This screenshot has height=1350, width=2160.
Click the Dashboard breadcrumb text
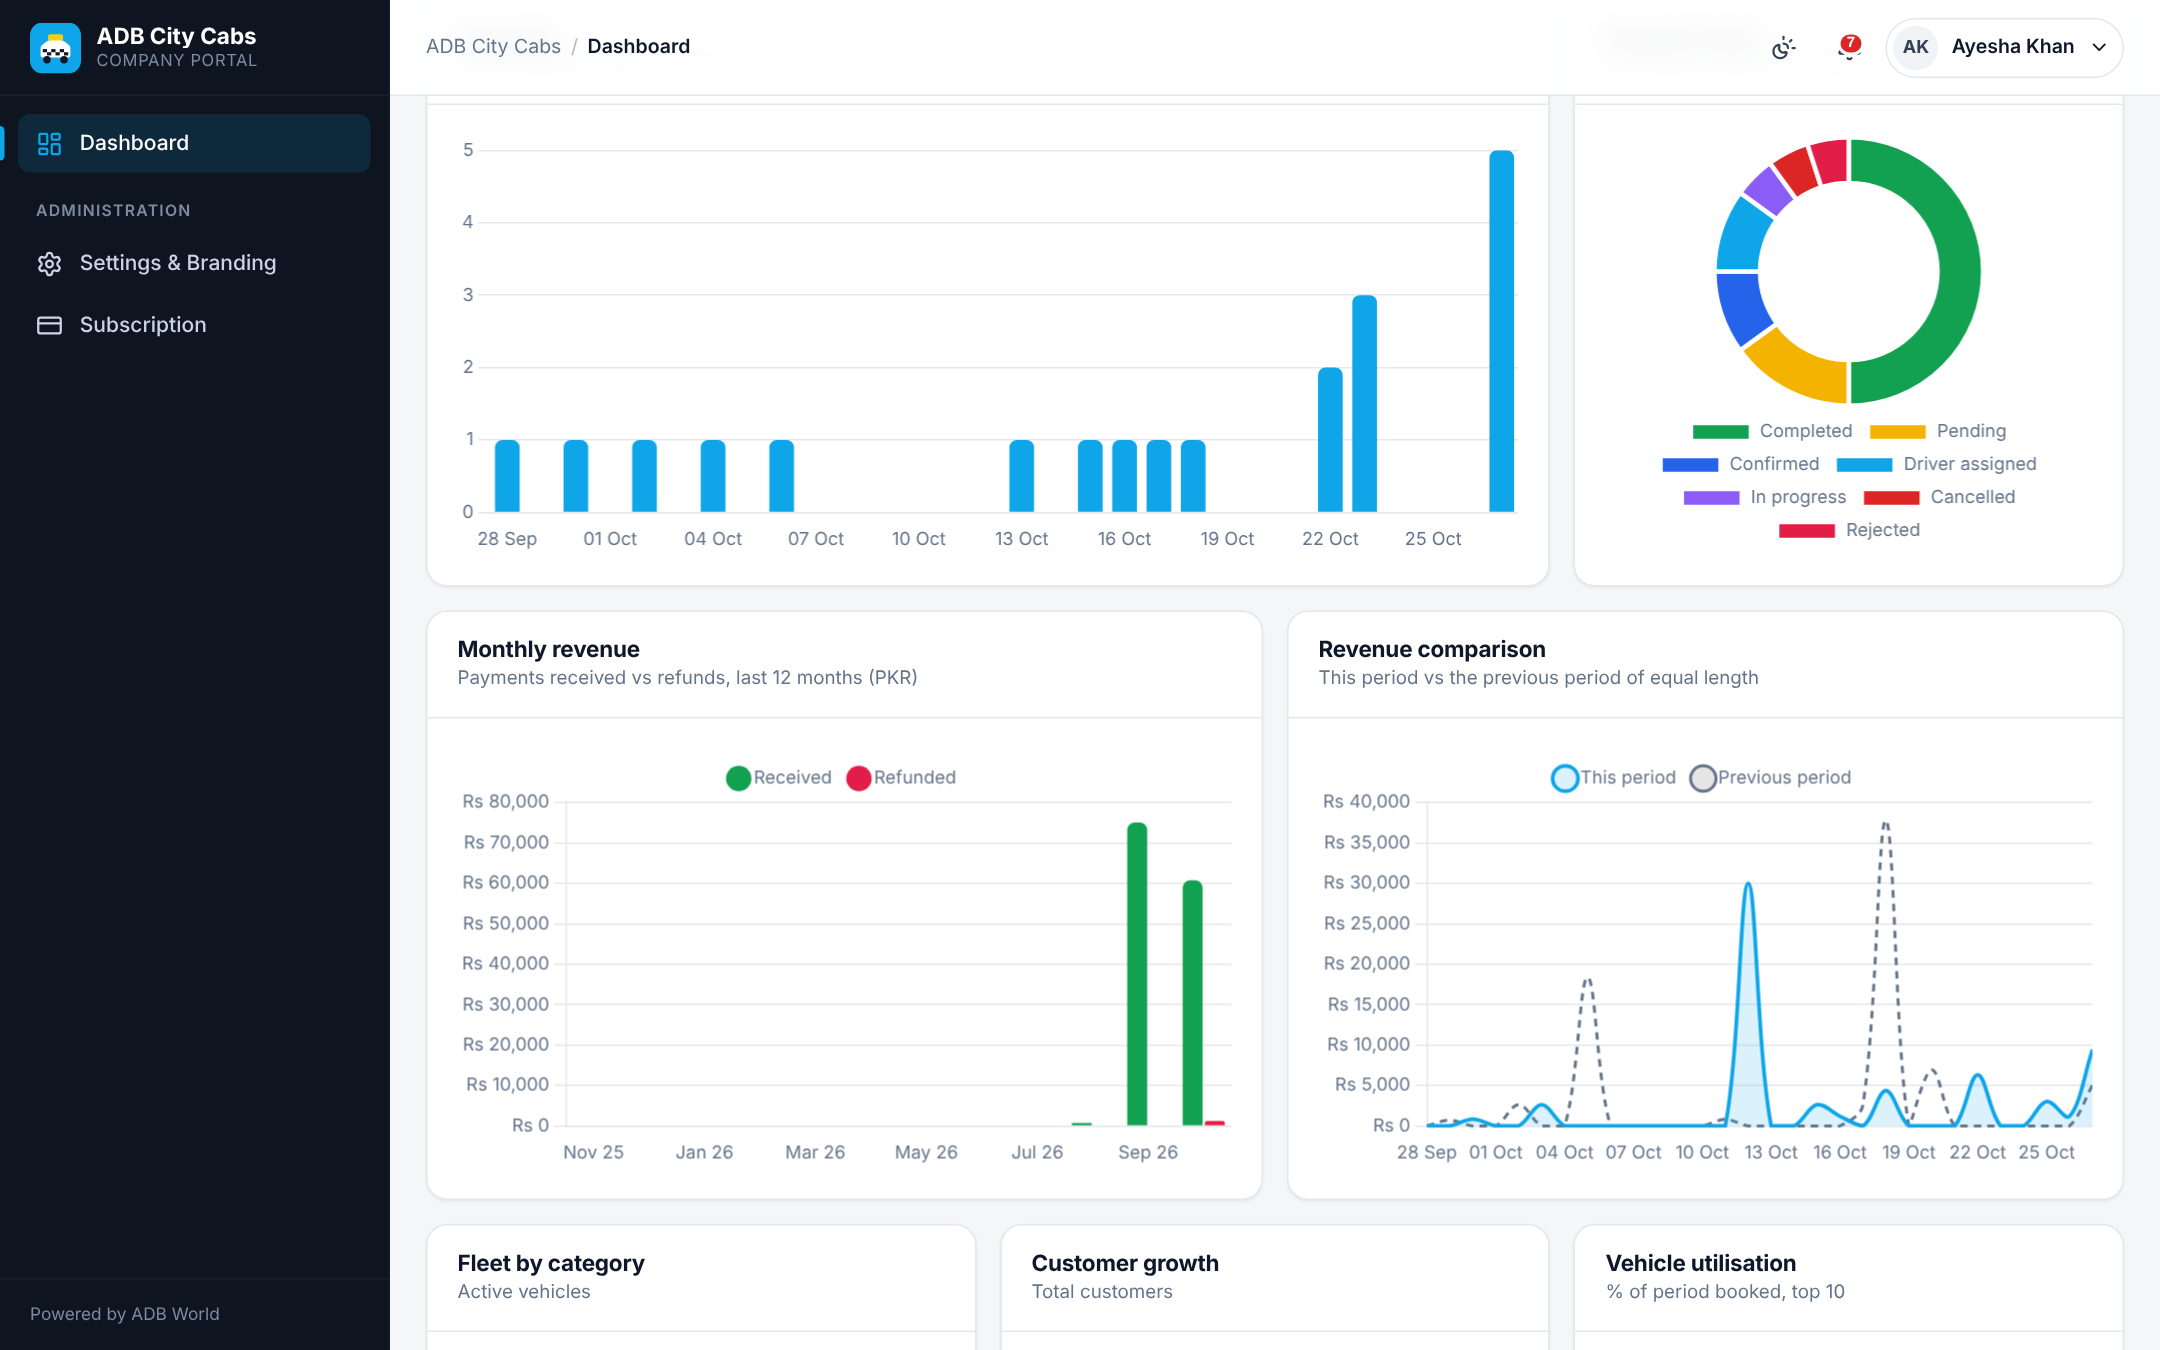point(638,46)
